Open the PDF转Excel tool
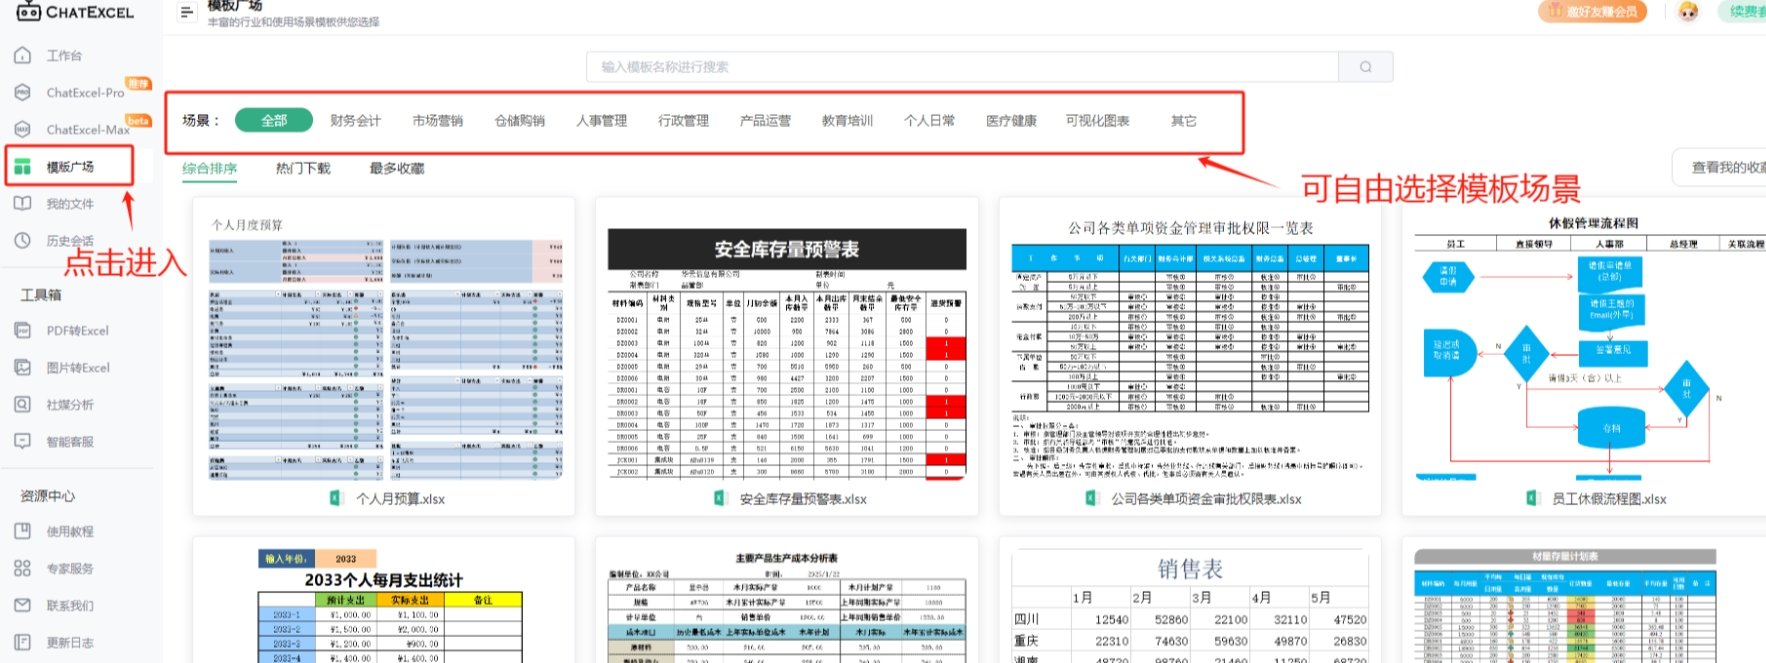 [x=77, y=331]
